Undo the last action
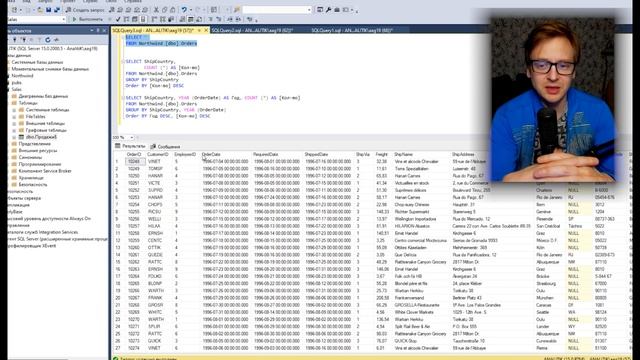The image size is (640, 360). [184, 10]
